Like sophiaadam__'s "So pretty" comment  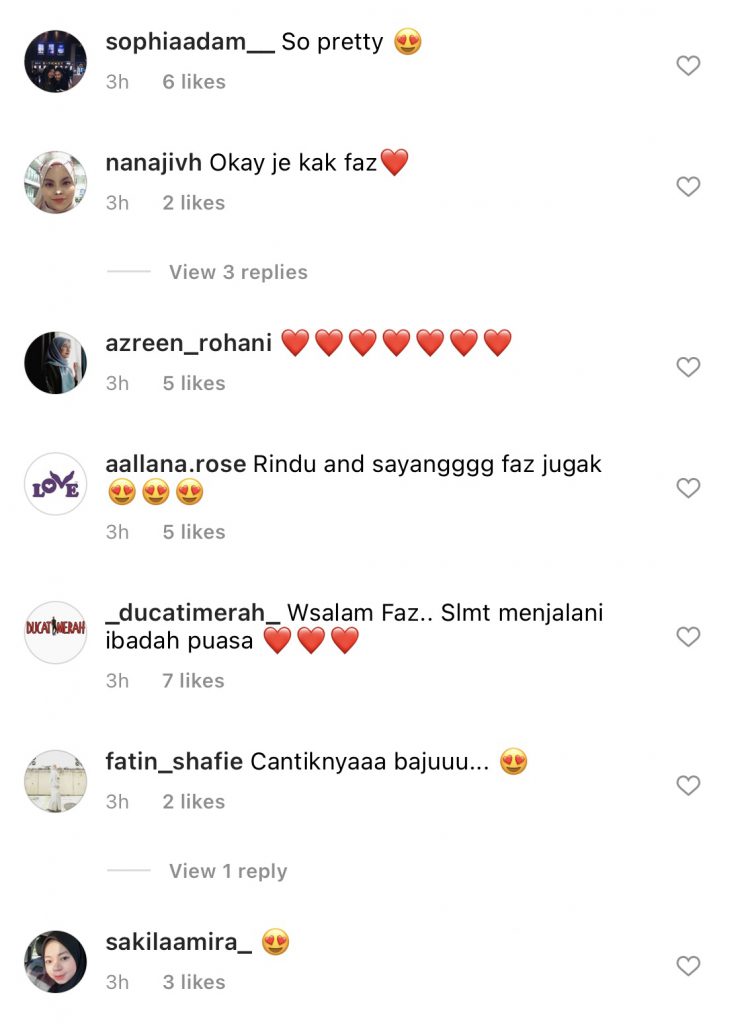[688, 65]
